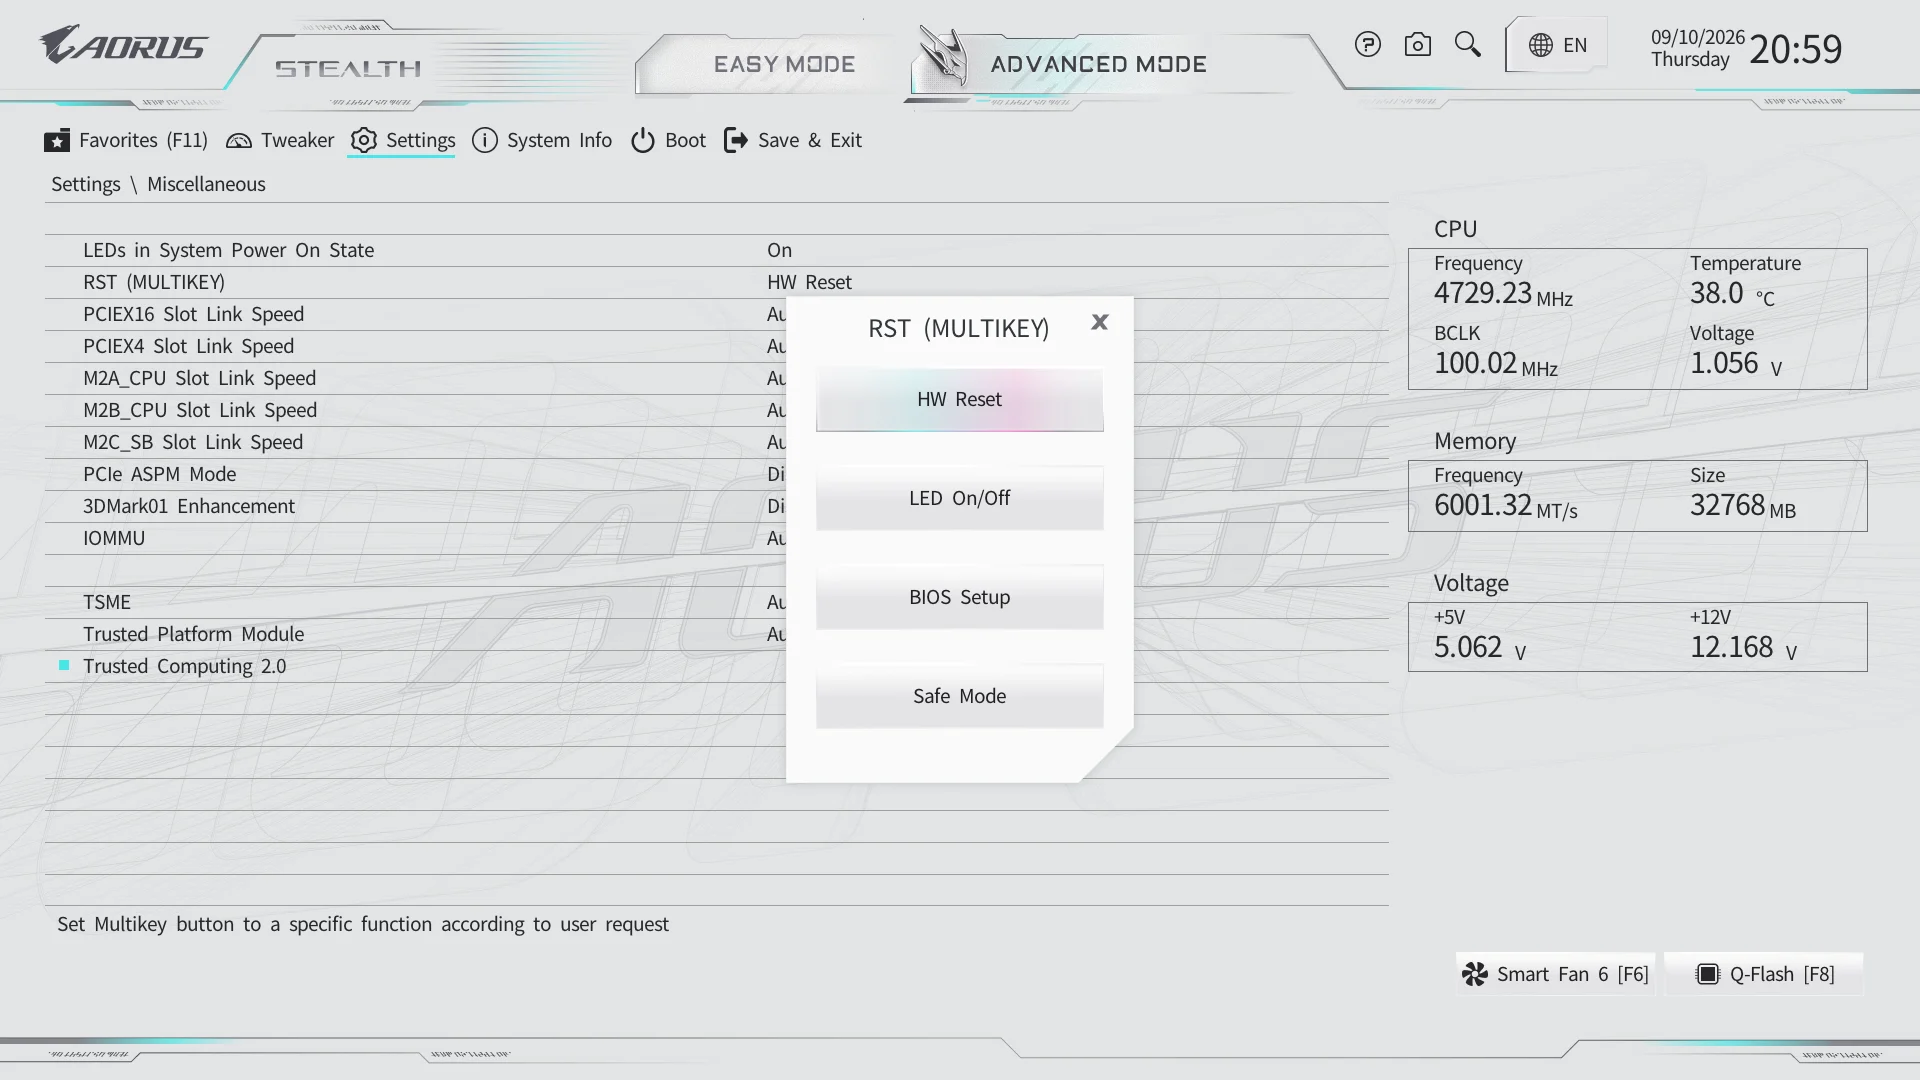Open LEDs in System Power On State value

coord(779,250)
